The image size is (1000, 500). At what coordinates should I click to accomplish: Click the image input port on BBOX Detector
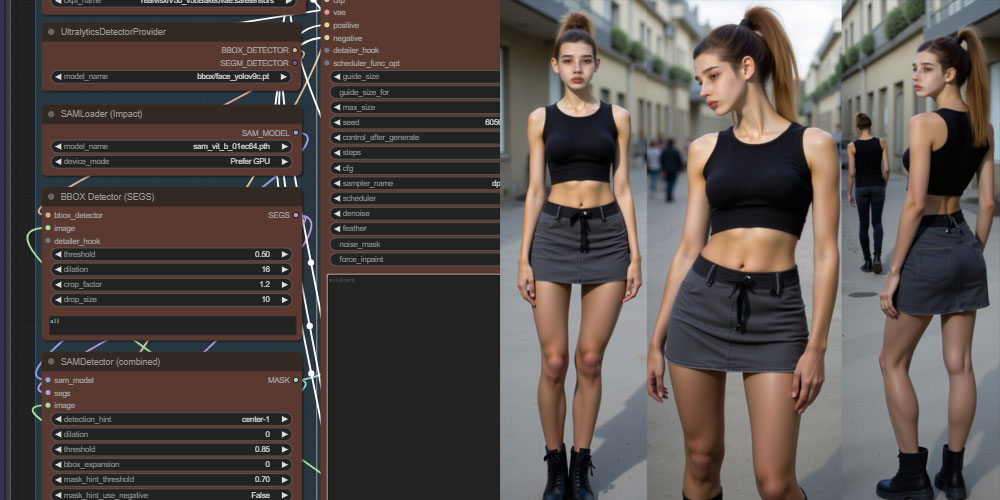(48, 228)
